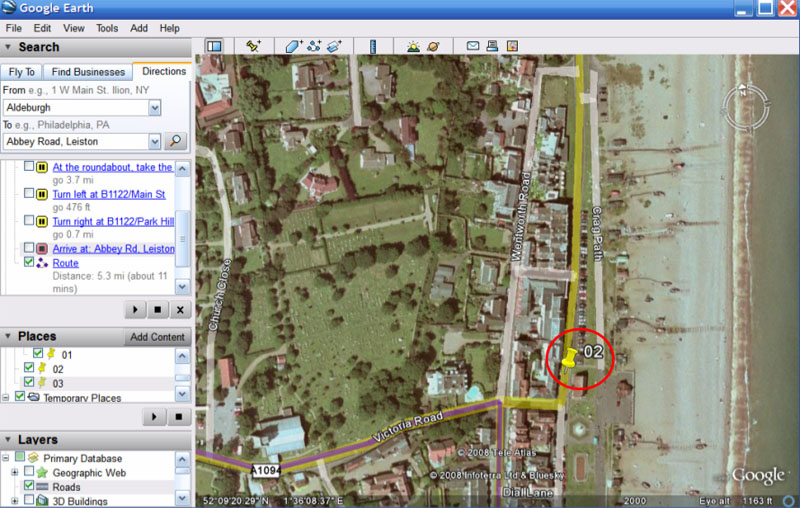
Task: Open the View menu
Action: 74,28
